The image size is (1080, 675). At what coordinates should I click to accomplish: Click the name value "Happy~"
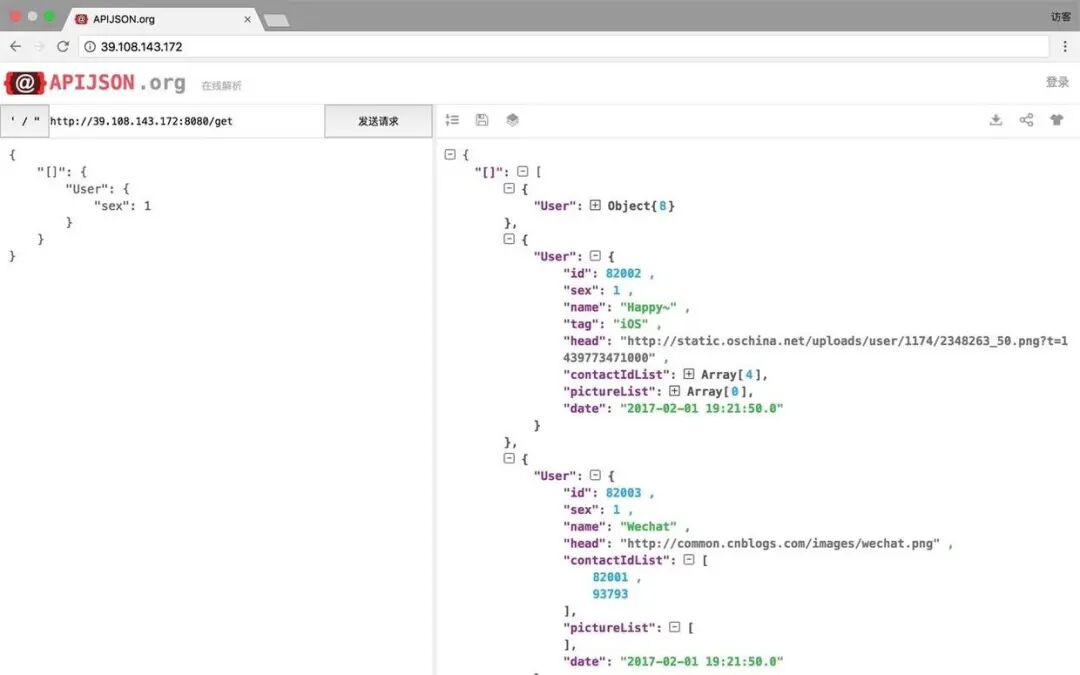648,307
